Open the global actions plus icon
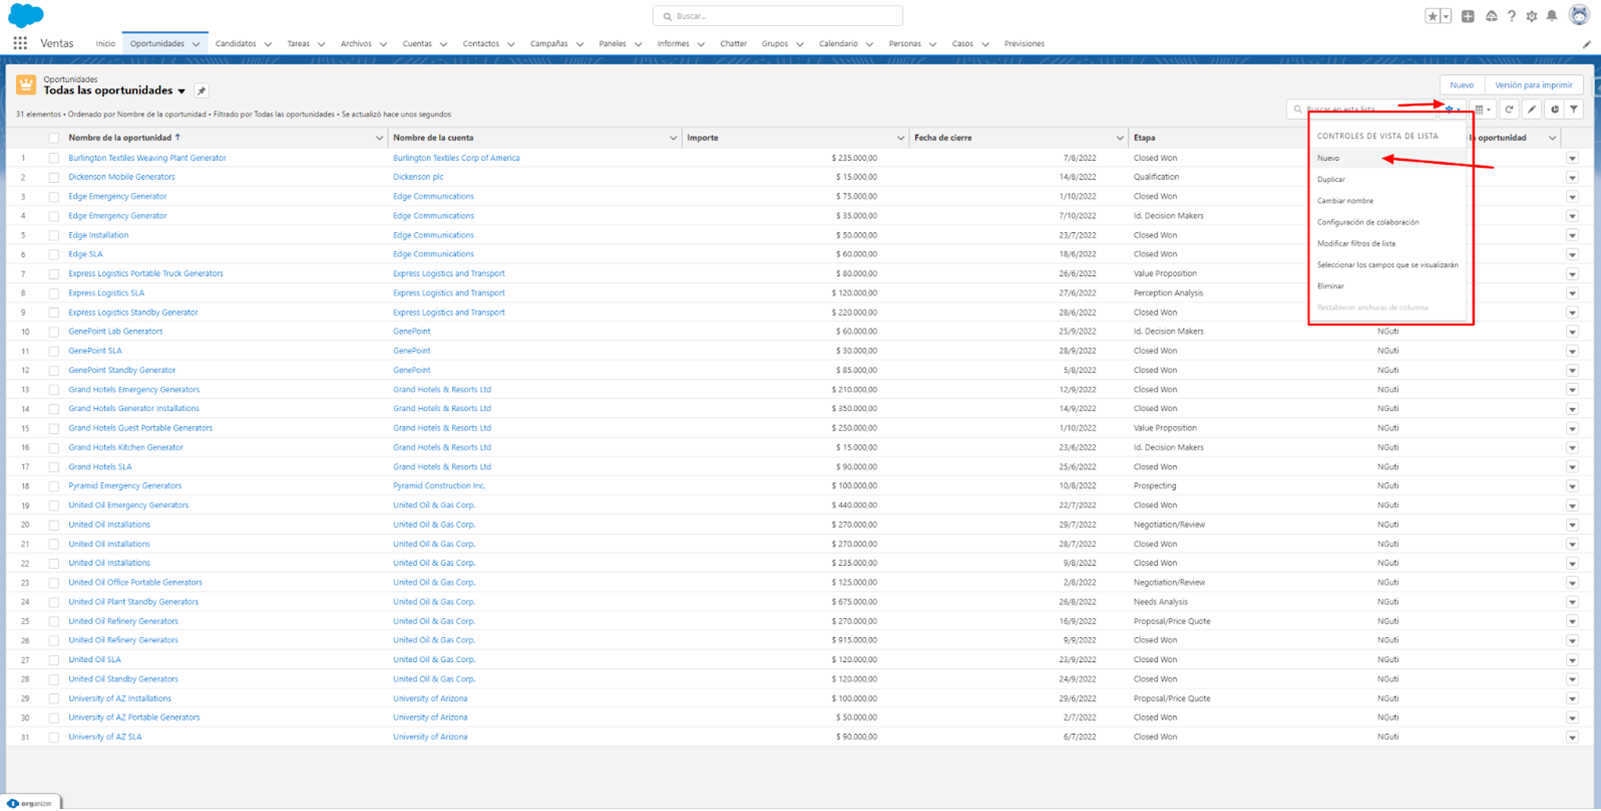 pyautogui.click(x=1467, y=16)
